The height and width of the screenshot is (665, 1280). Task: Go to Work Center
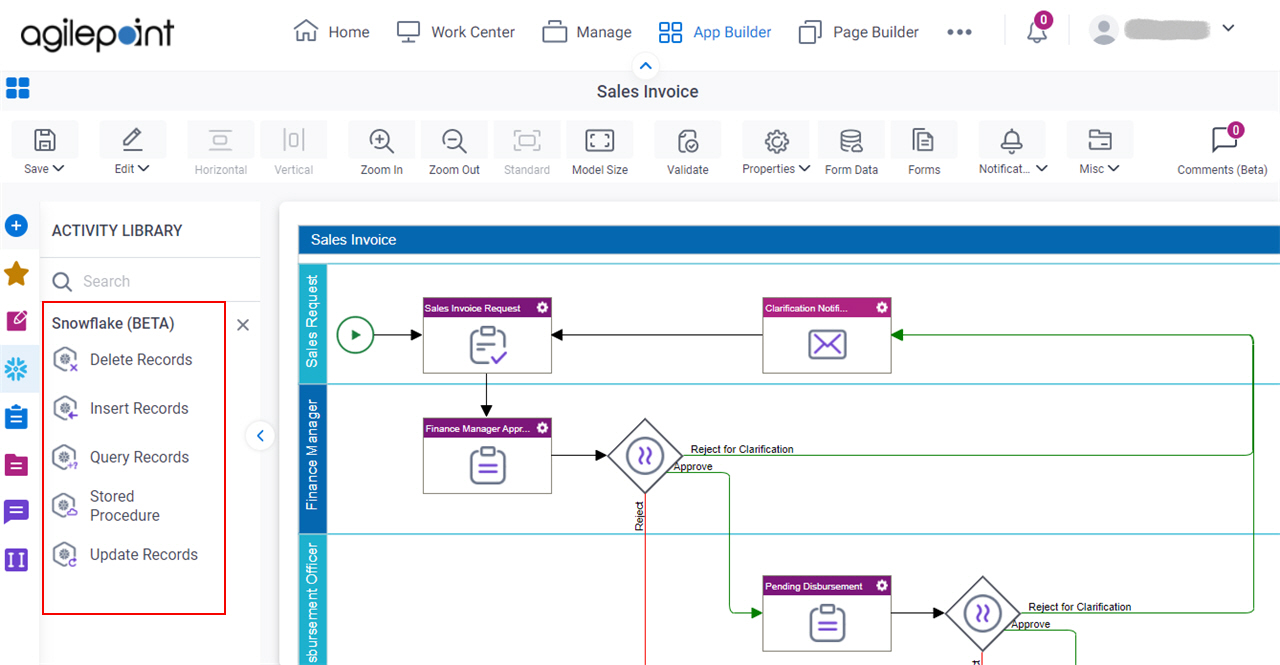click(455, 32)
